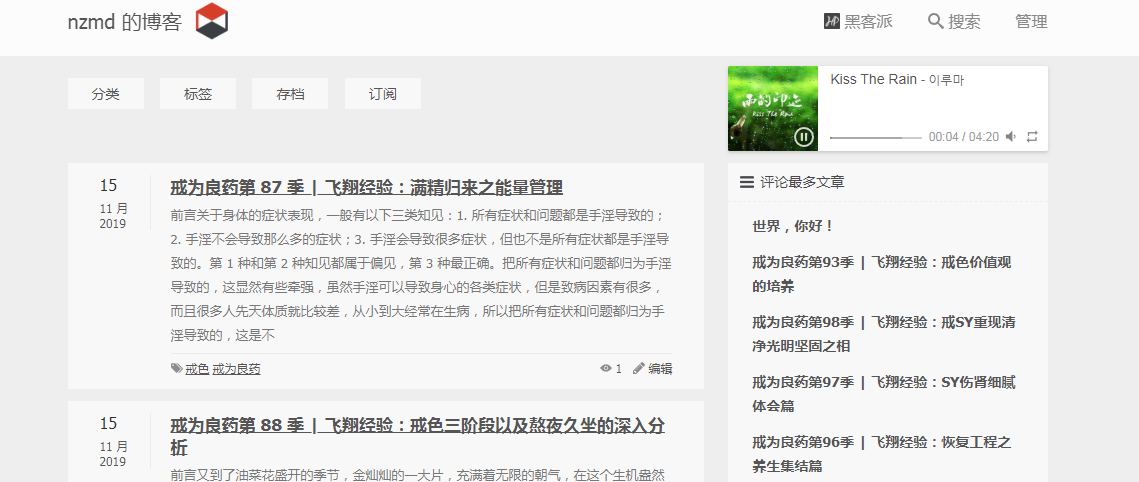Click the 黑客派 HP logo icon
The height and width of the screenshot is (482, 1139).
point(832,22)
